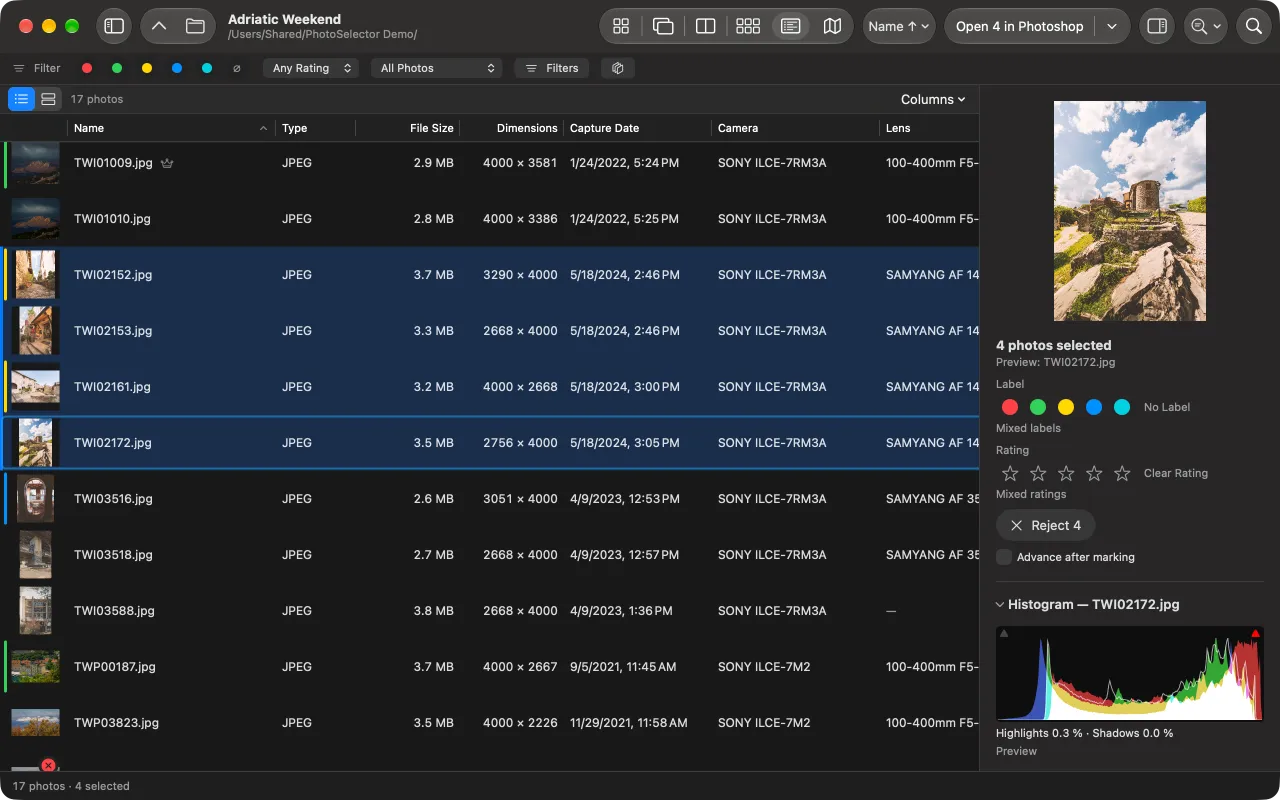Click Open 4 in Photoshop
The height and width of the screenshot is (800, 1280).
click(1019, 26)
